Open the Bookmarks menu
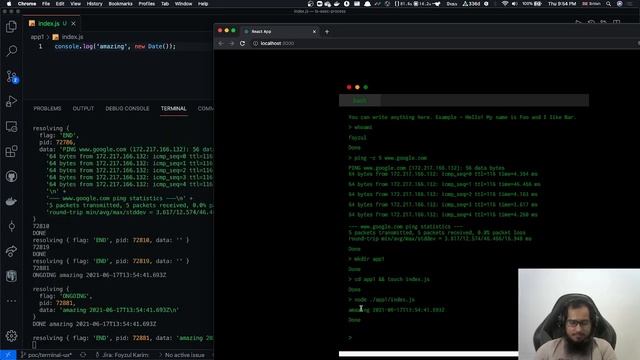This screenshot has width=640, height=360. pyautogui.click(x=120, y=4)
